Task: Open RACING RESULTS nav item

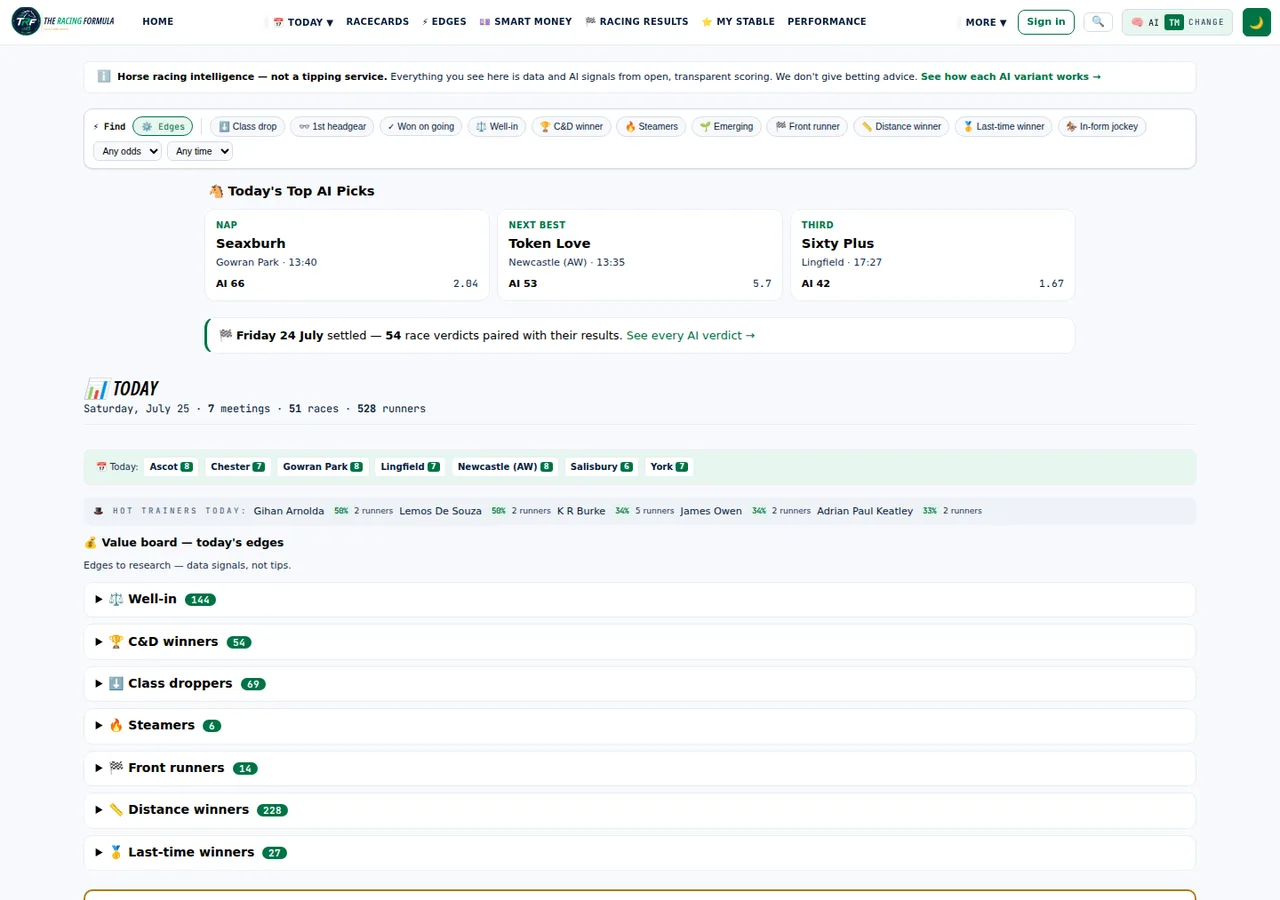Action: coord(636,21)
